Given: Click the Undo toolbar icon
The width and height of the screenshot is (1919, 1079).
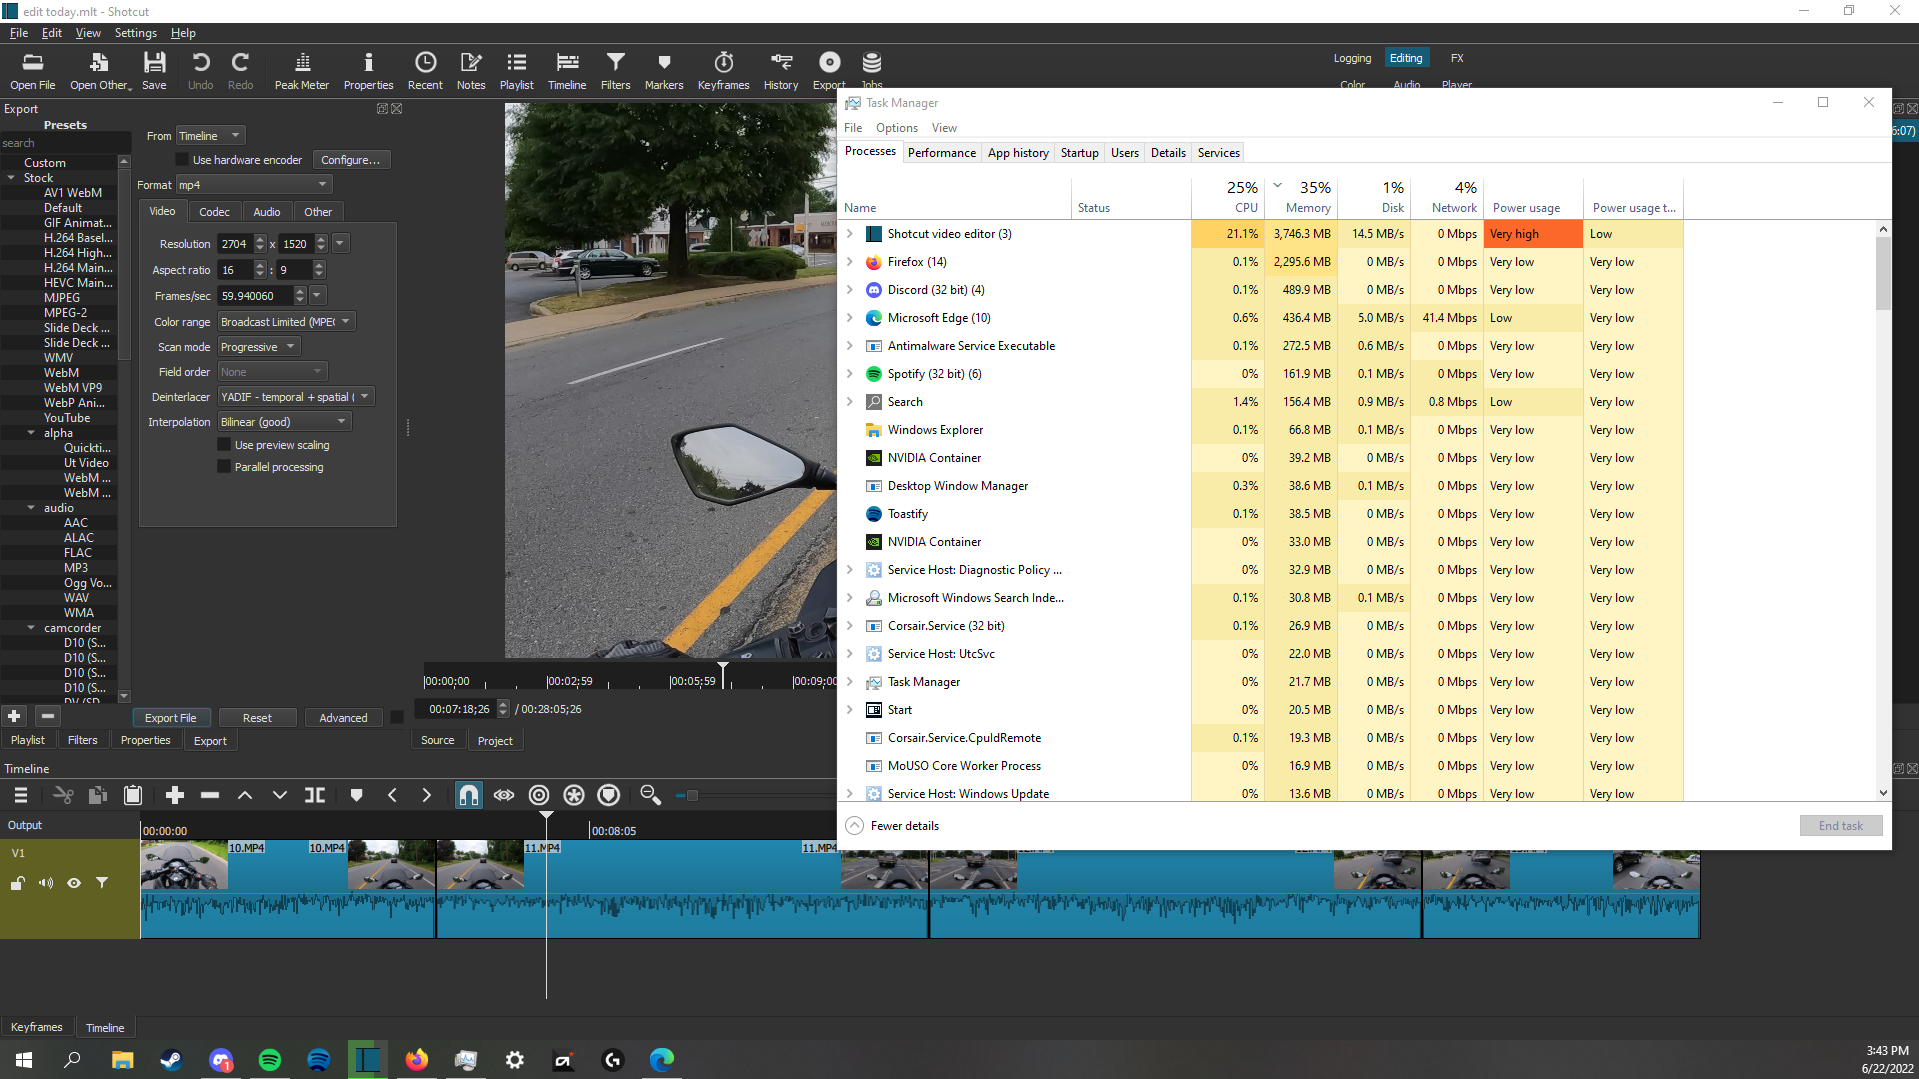Looking at the screenshot, I should 200,71.
